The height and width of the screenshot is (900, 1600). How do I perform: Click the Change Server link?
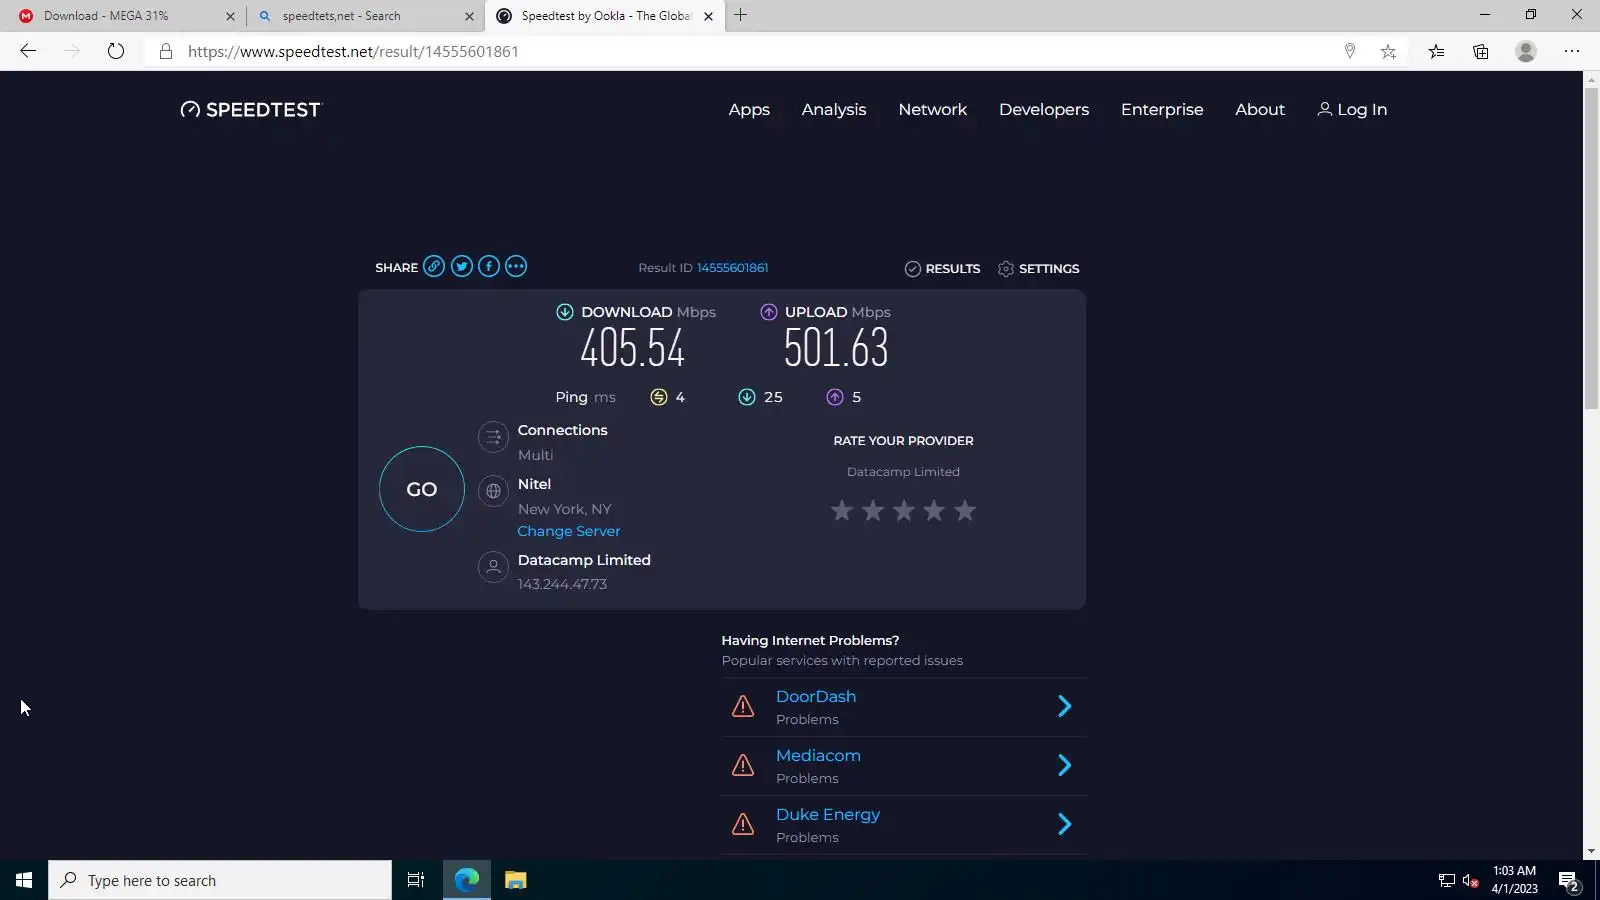569,531
